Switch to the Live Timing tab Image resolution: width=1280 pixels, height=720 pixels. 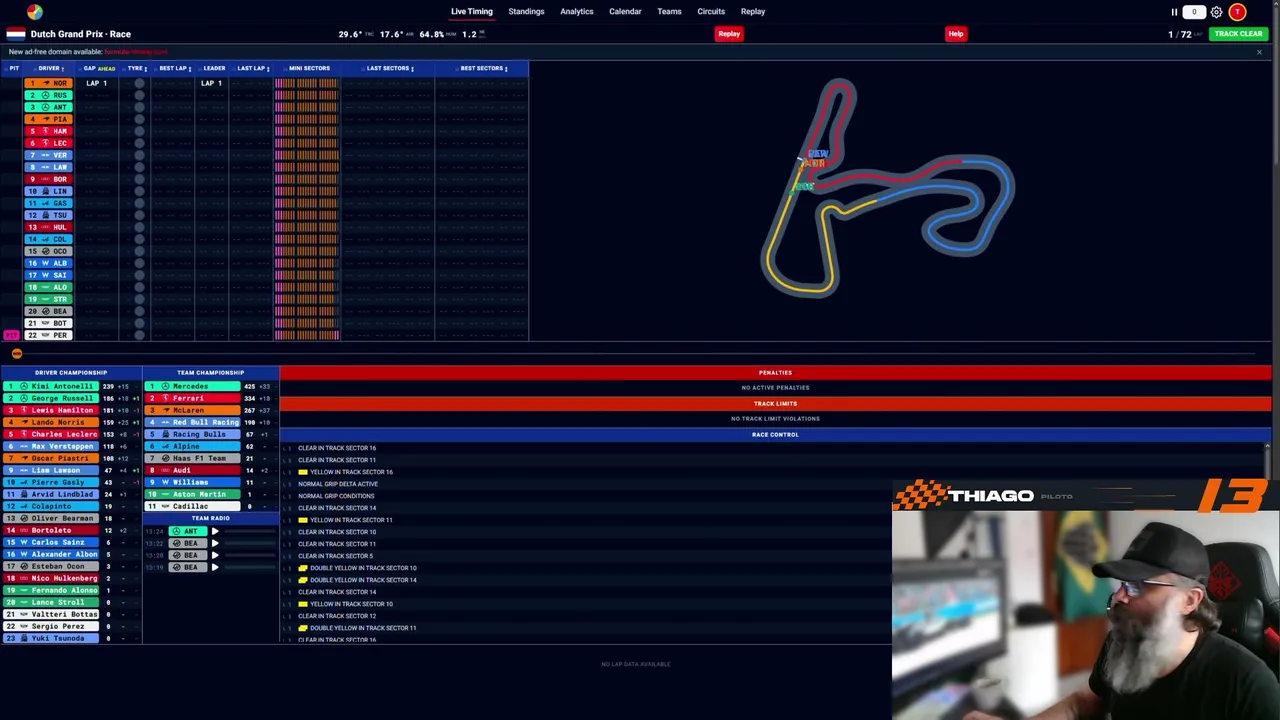point(472,12)
